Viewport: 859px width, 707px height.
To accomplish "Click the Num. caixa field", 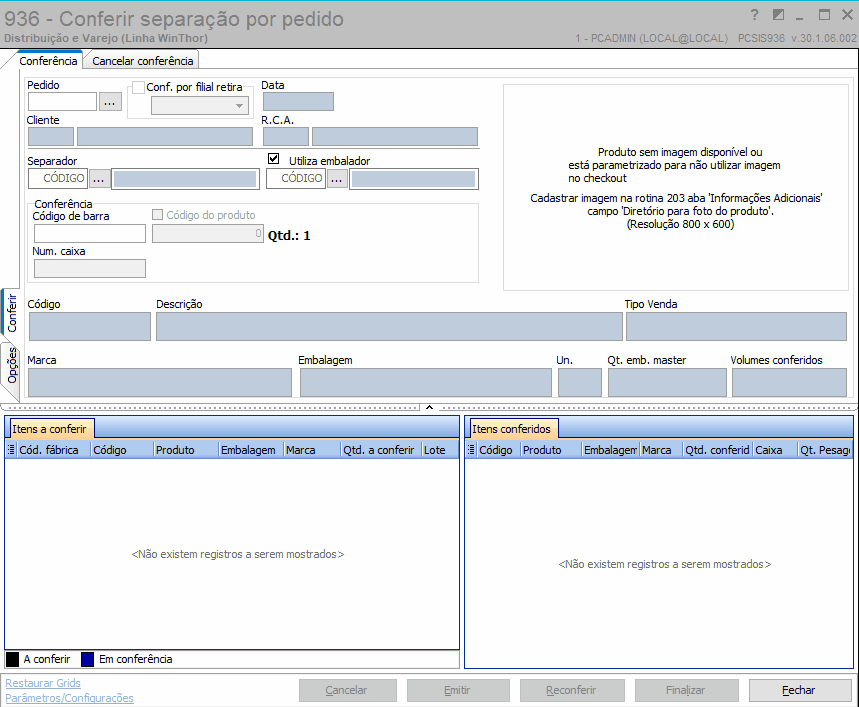I will [90, 268].
